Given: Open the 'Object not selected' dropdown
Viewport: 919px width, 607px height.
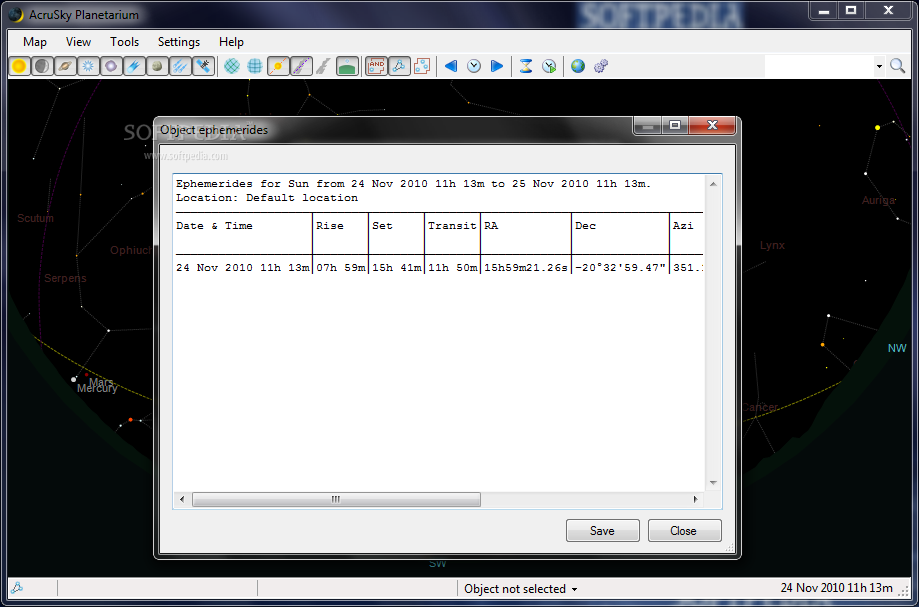Looking at the screenshot, I should [520, 589].
